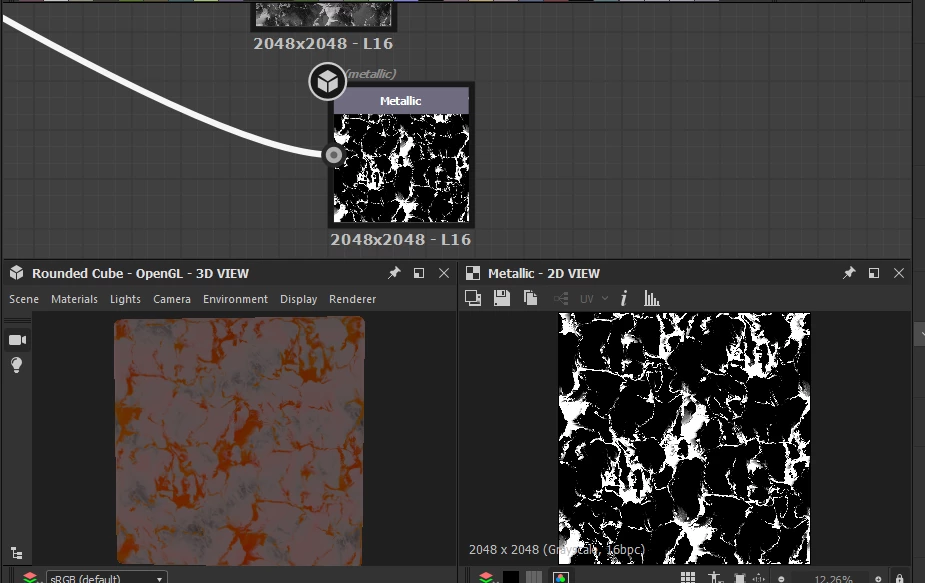Click the copy image icon in 2D view toolbar
The width and height of the screenshot is (925, 583).
[530, 299]
